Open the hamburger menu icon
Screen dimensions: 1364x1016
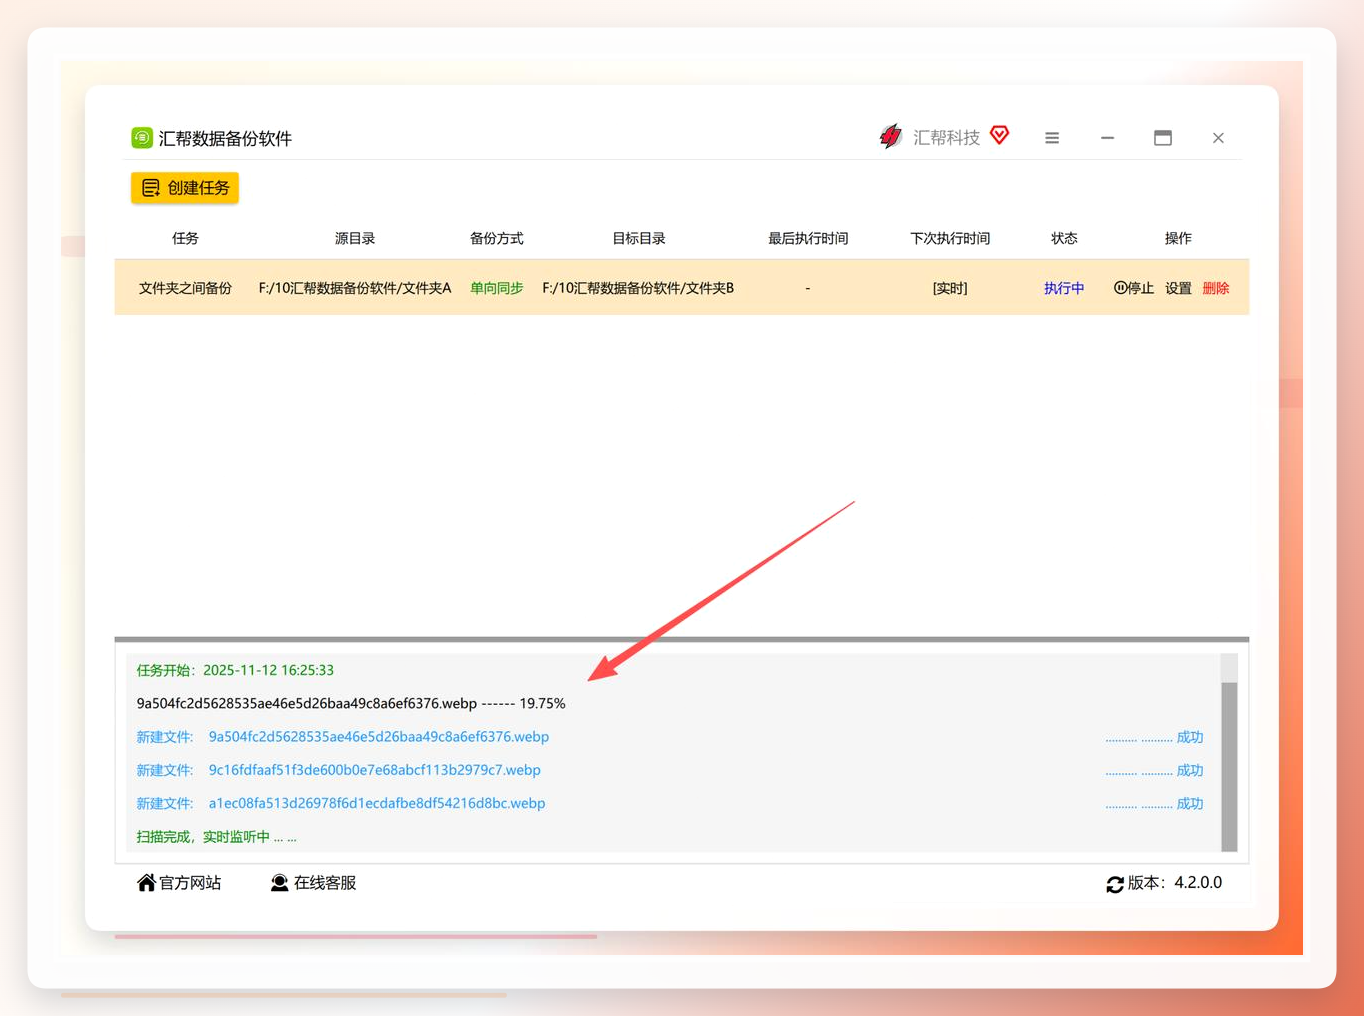(x=1052, y=138)
